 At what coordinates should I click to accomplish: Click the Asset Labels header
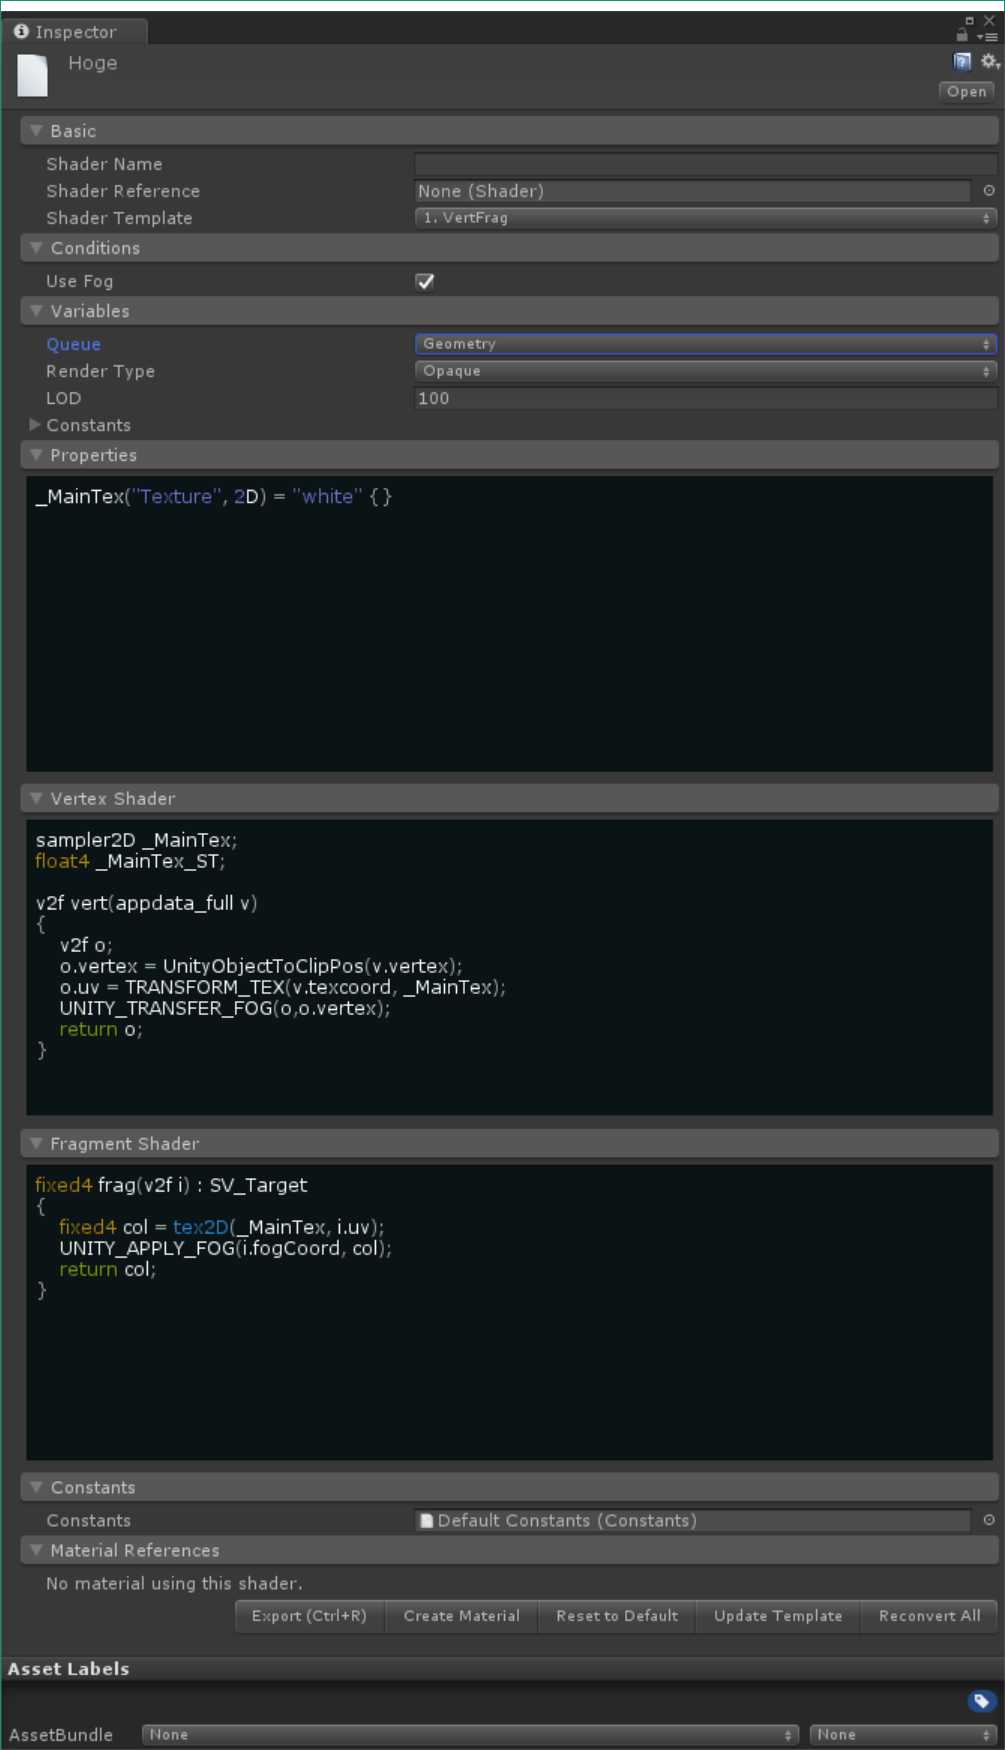[x=68, y=1669]
